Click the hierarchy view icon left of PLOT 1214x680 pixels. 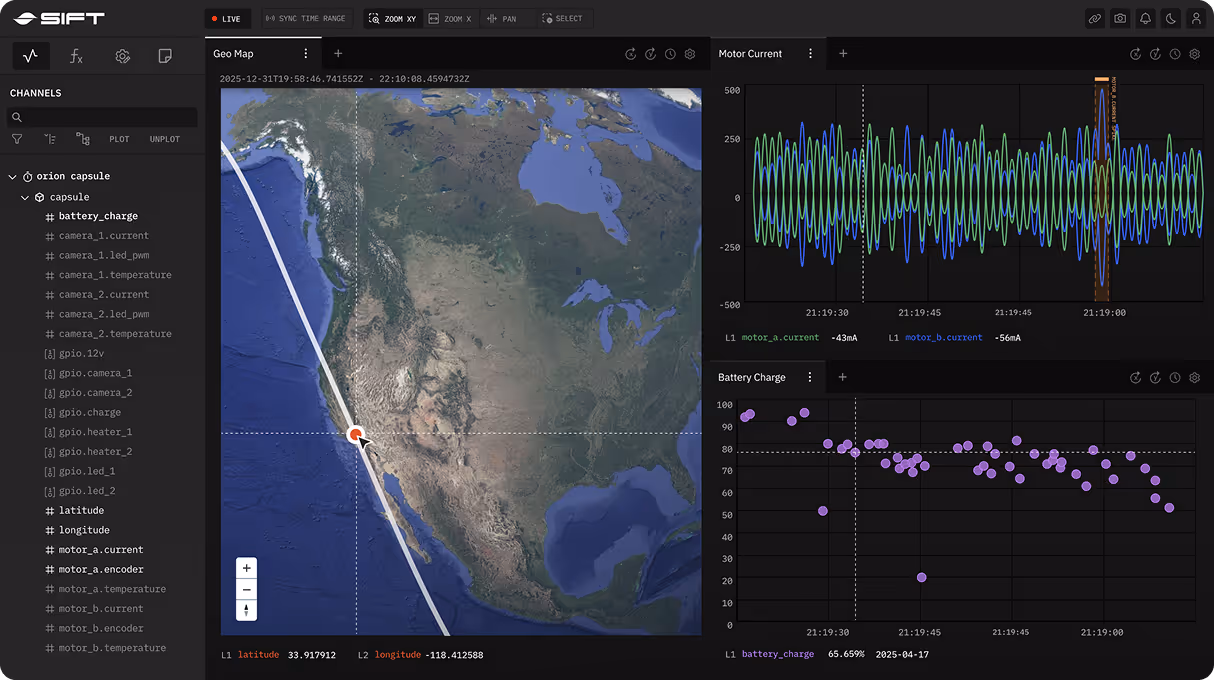[x=83, y=139]
